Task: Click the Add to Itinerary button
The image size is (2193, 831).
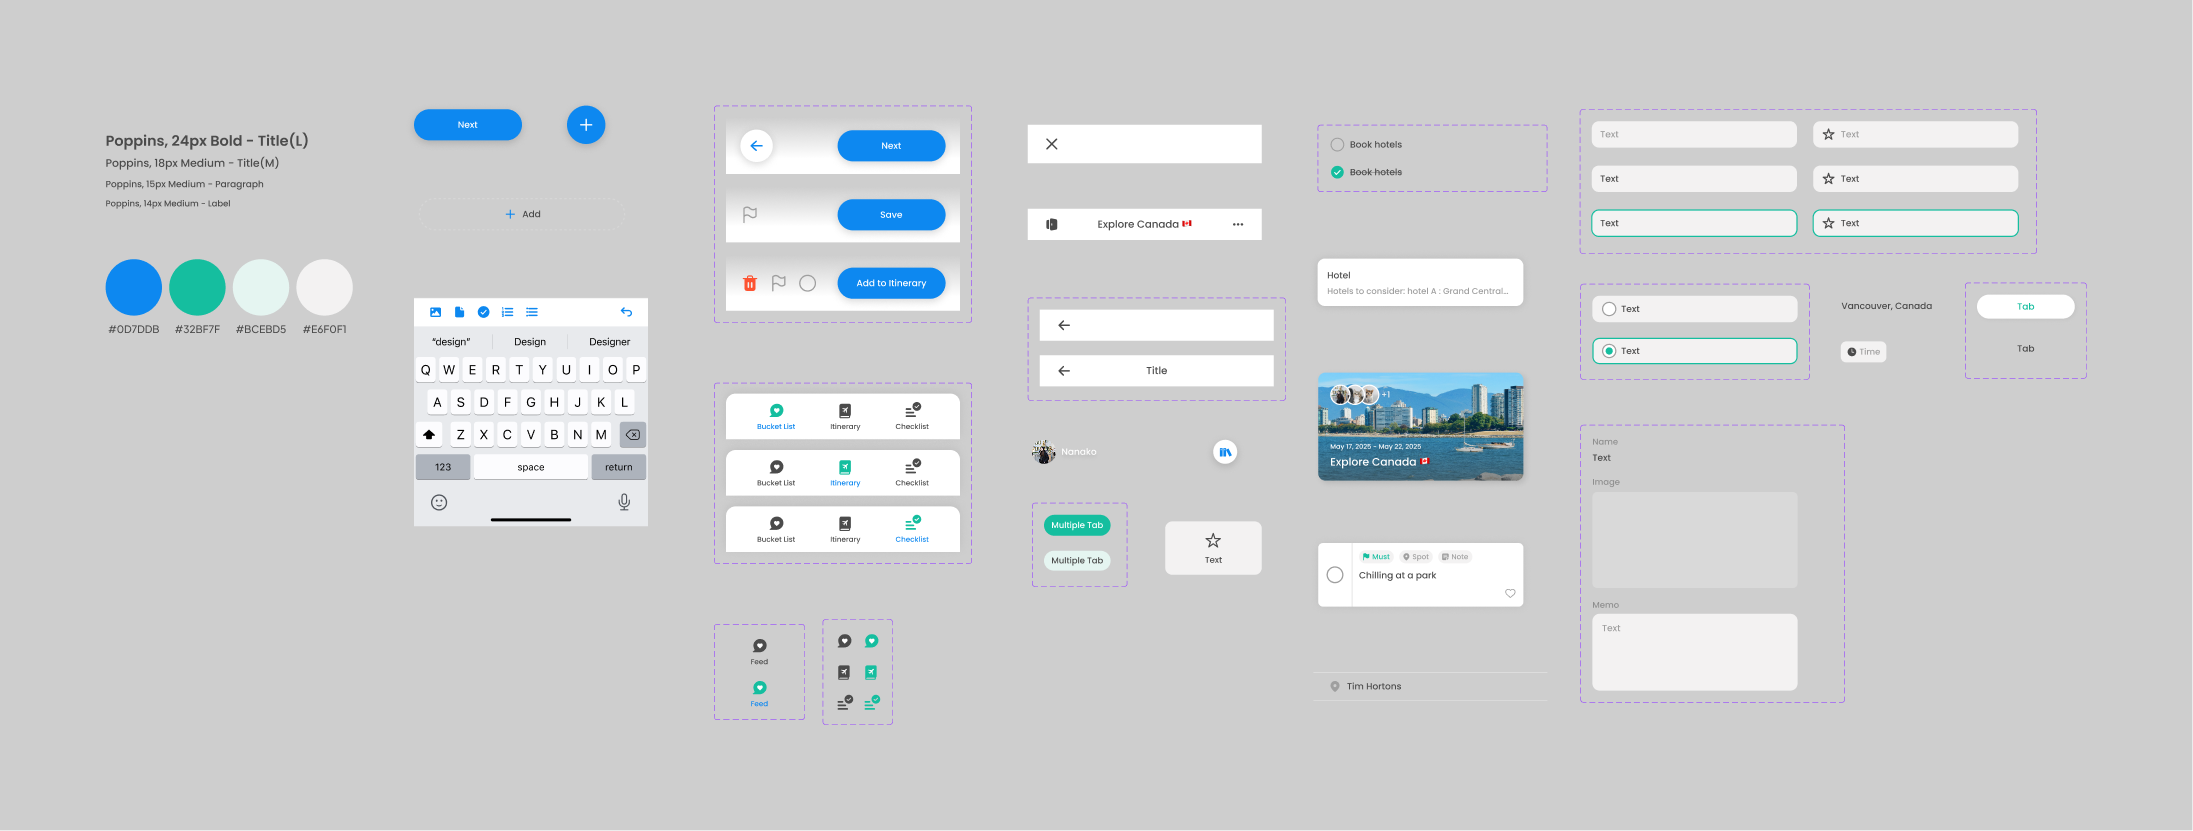Action: (x=891, y=283)
